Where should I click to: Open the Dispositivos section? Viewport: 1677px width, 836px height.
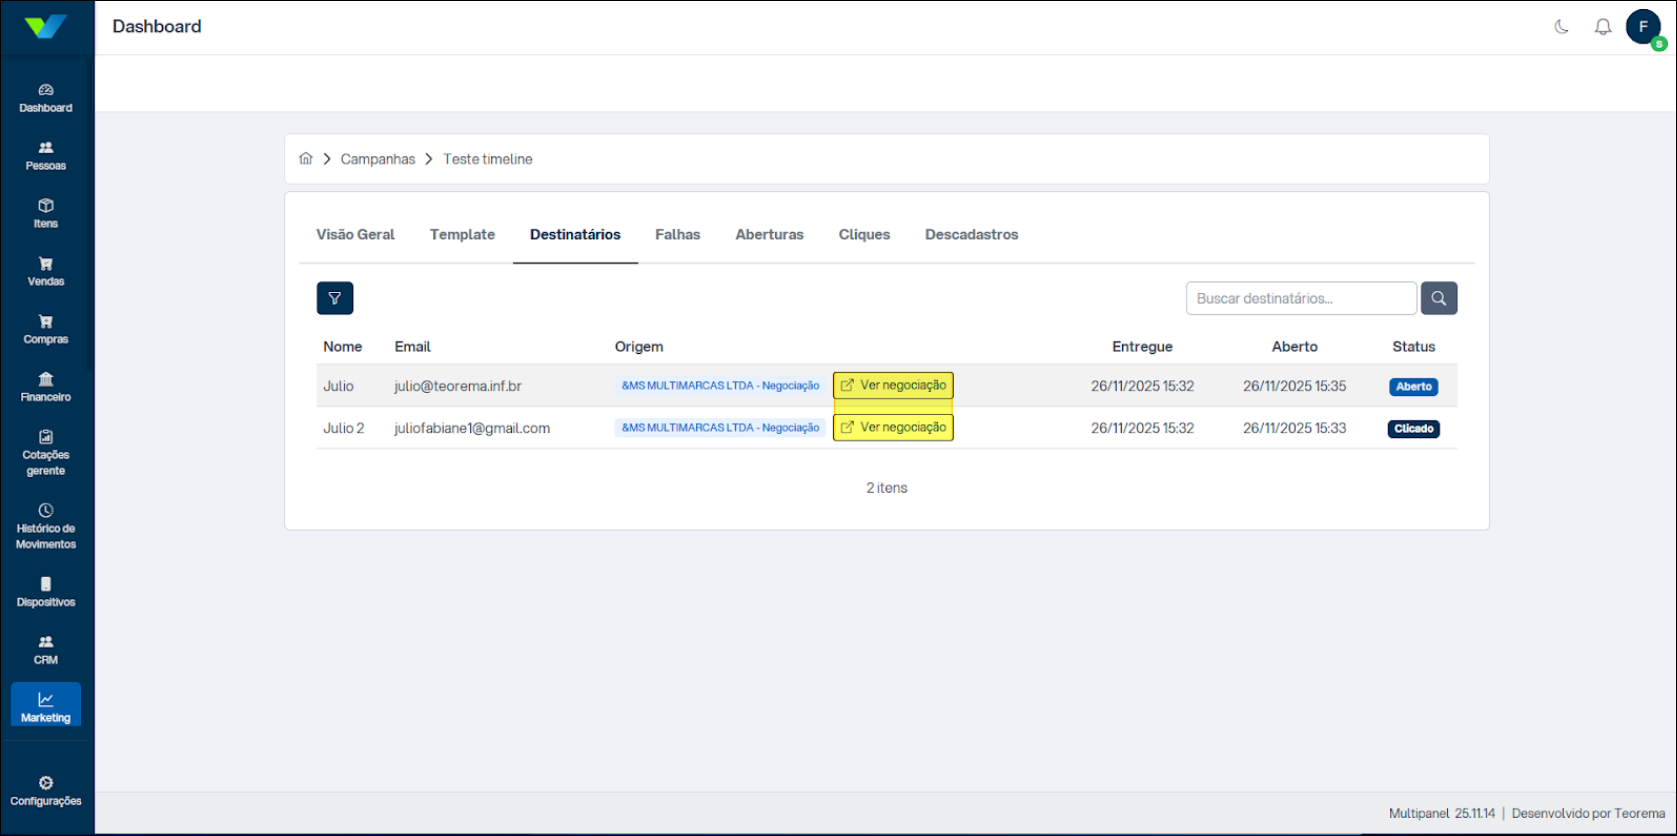[46, 592]
